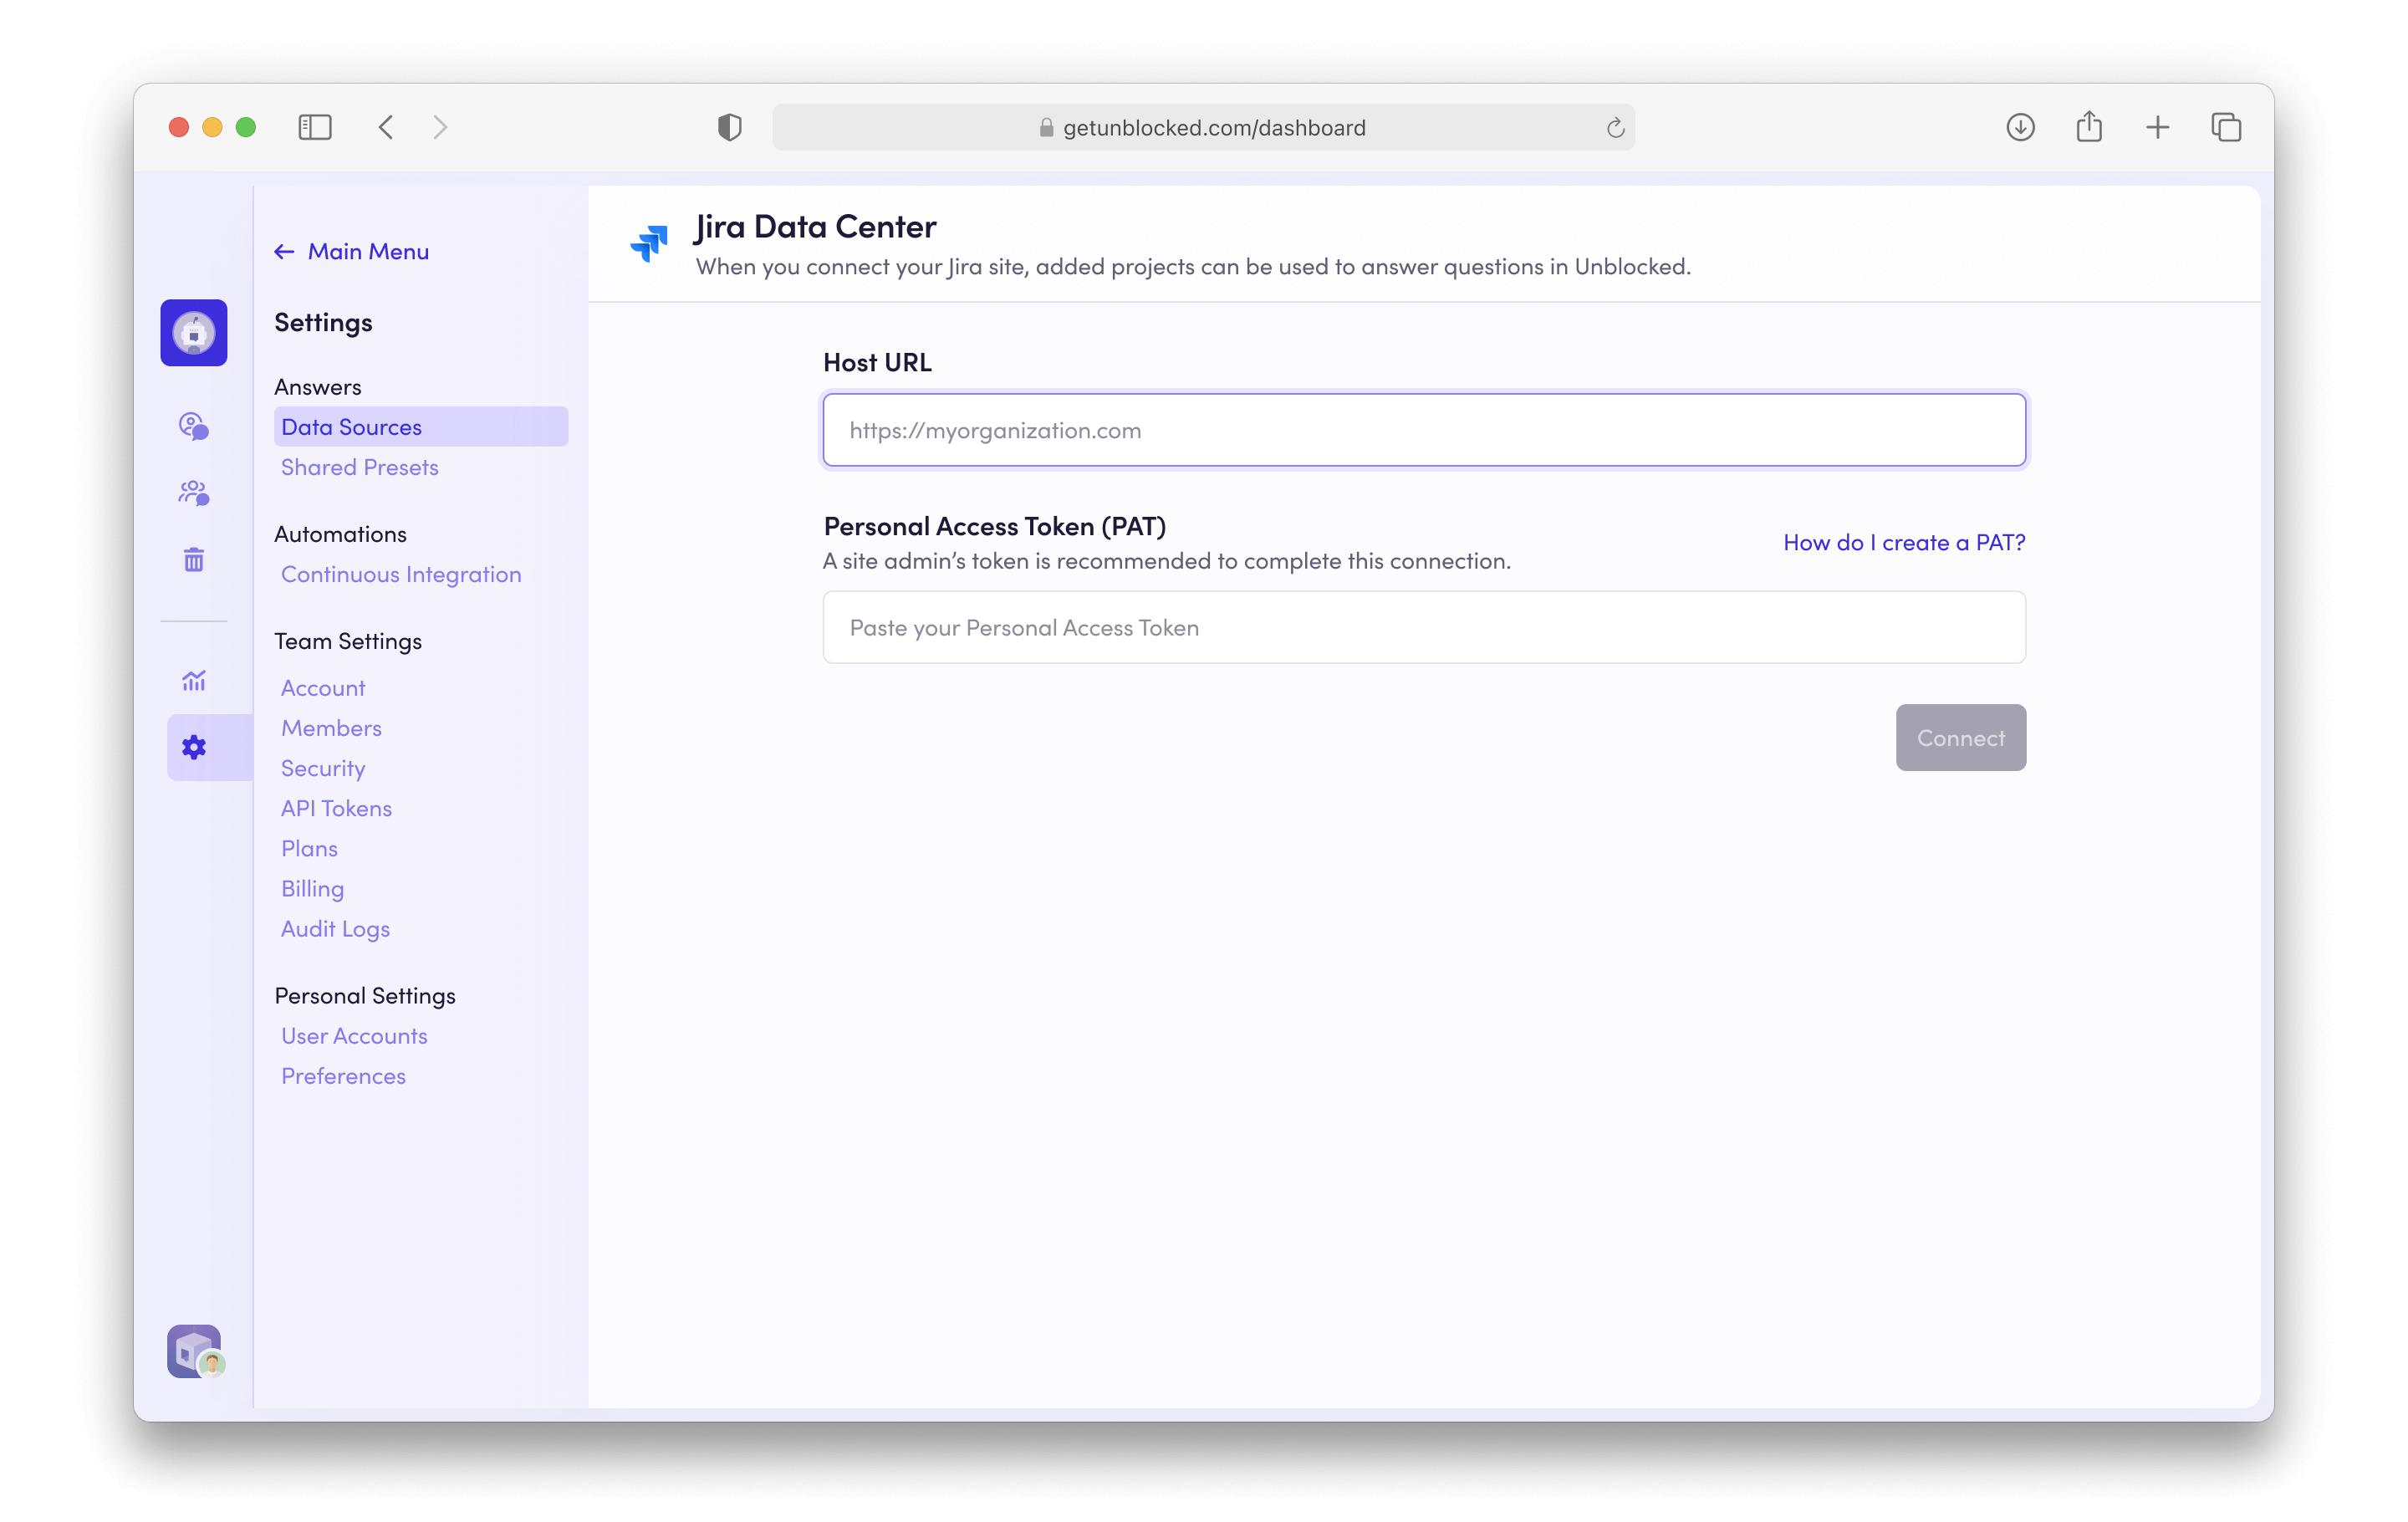Image resolution: width=2408 pixels, height=1522 pixels.
Task: Click the Jira logo in the header
Action: point(649,243)
